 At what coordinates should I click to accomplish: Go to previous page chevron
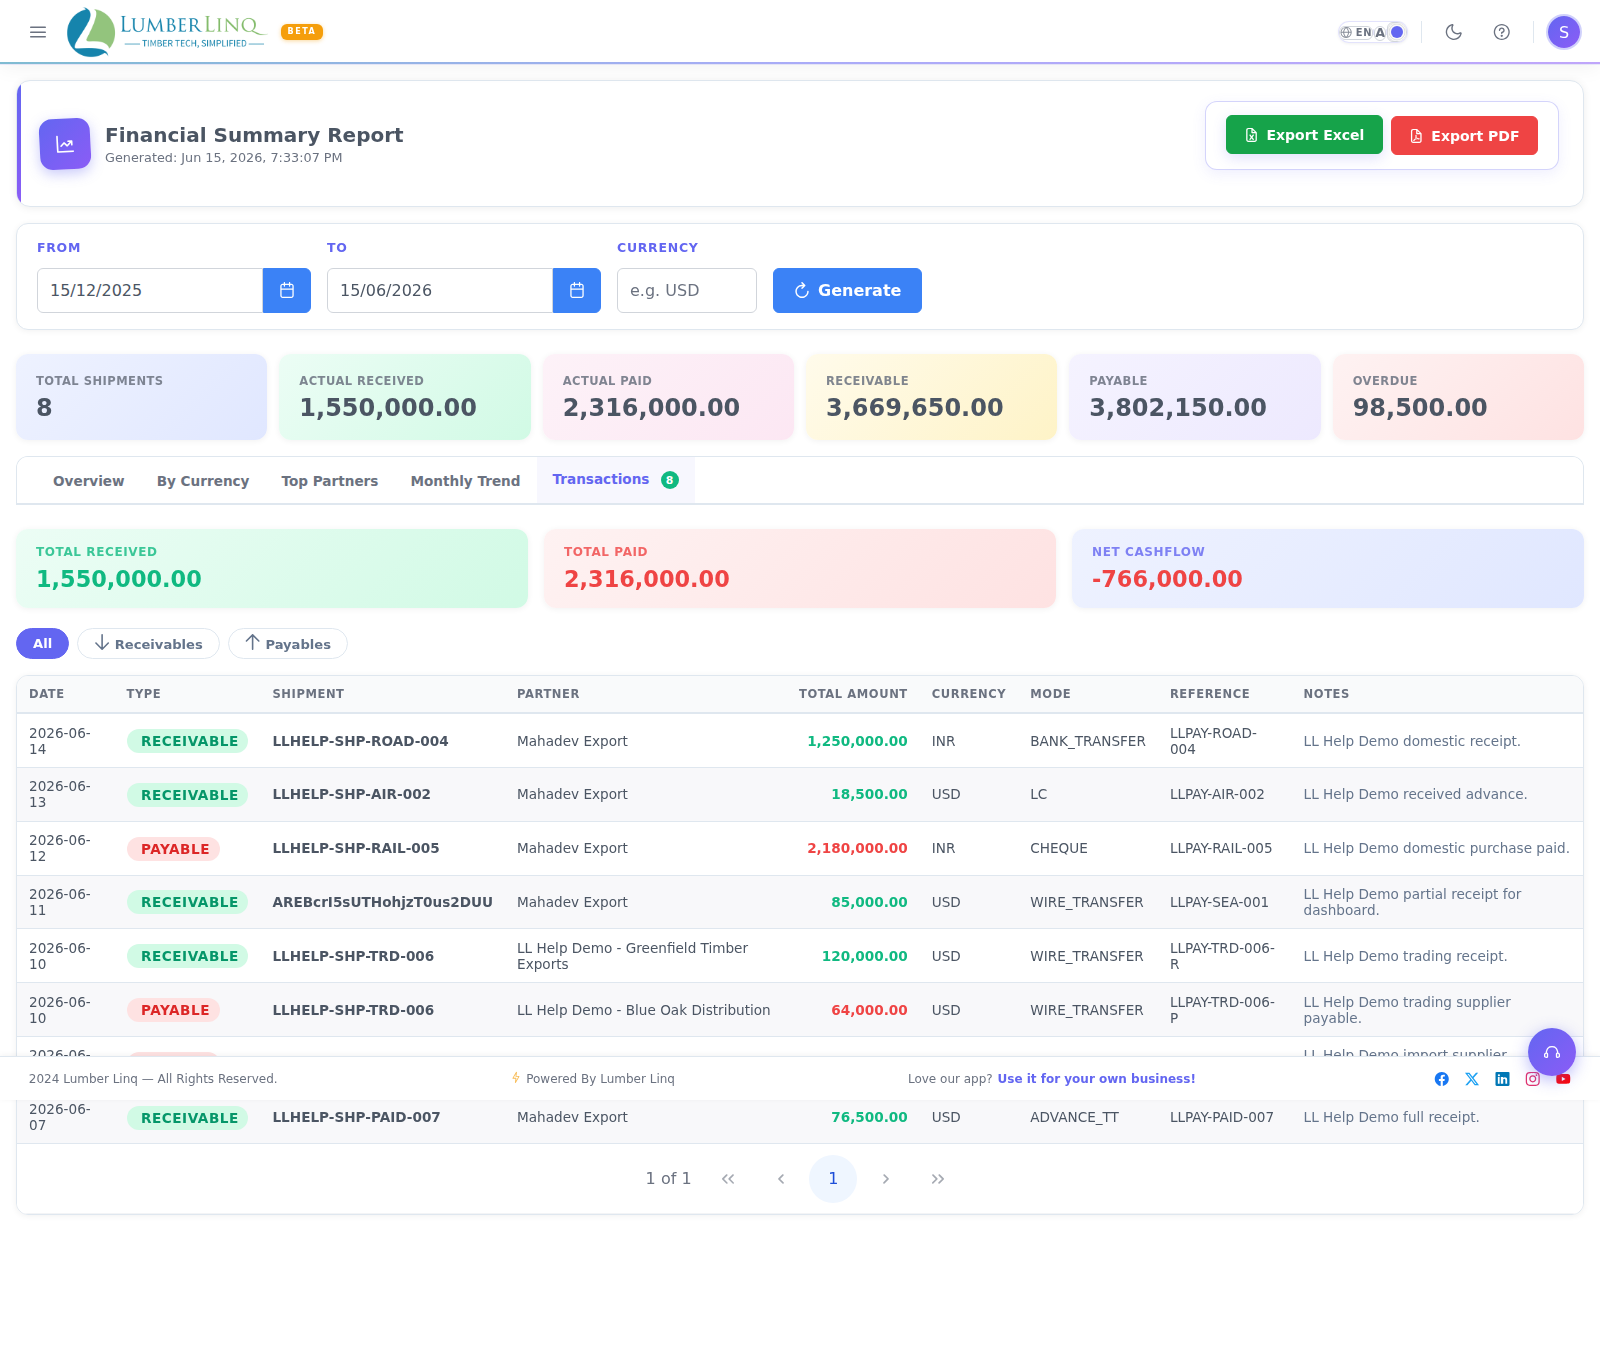[781, 1179]
